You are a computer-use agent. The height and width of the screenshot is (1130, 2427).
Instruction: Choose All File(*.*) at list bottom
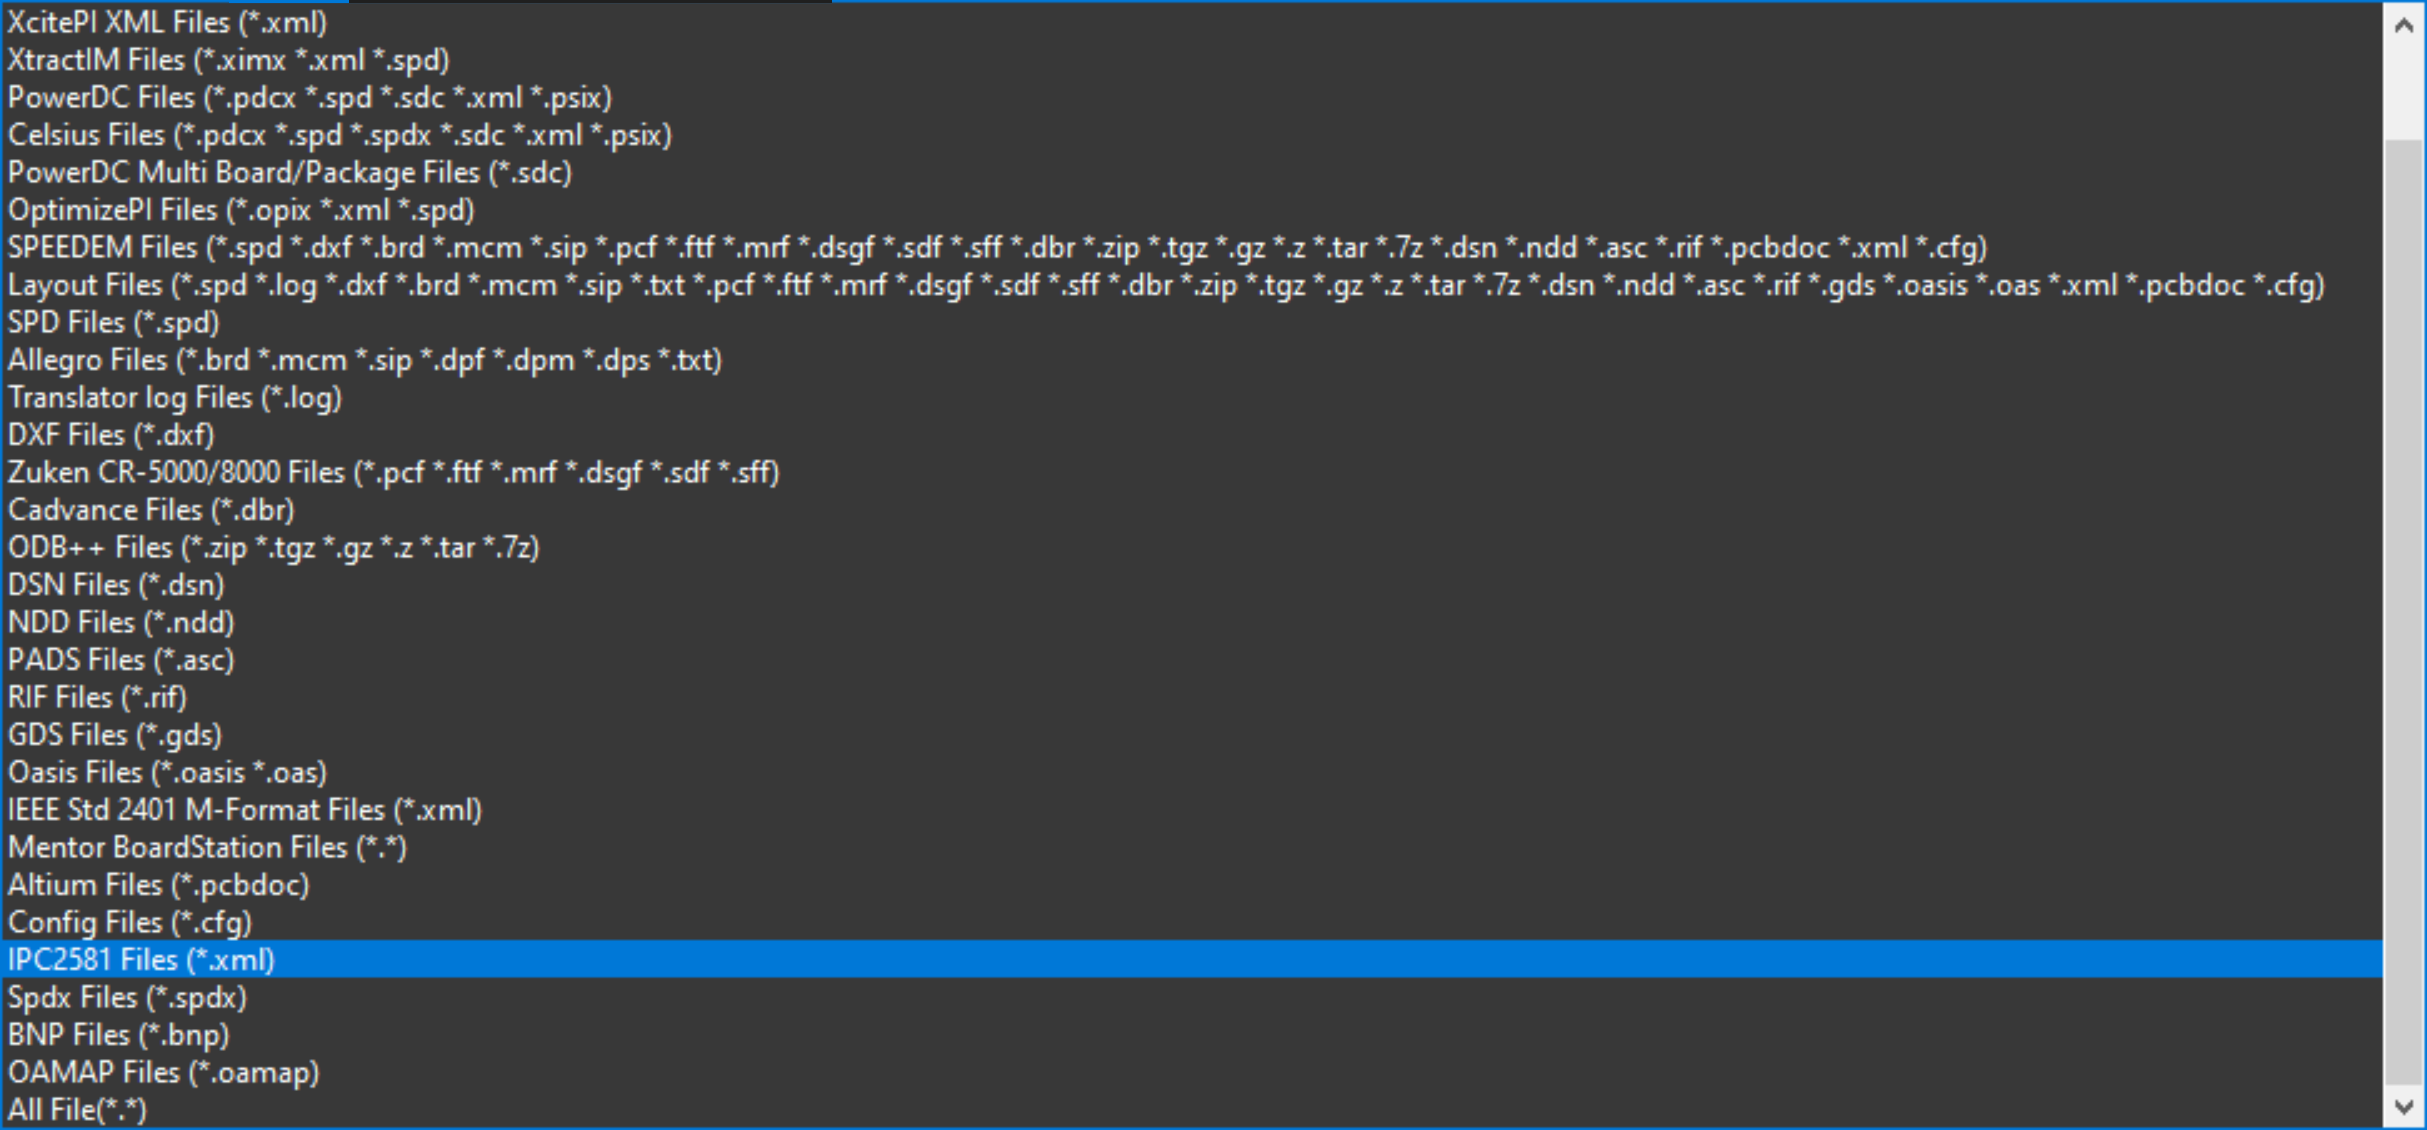pos(77,1110)
